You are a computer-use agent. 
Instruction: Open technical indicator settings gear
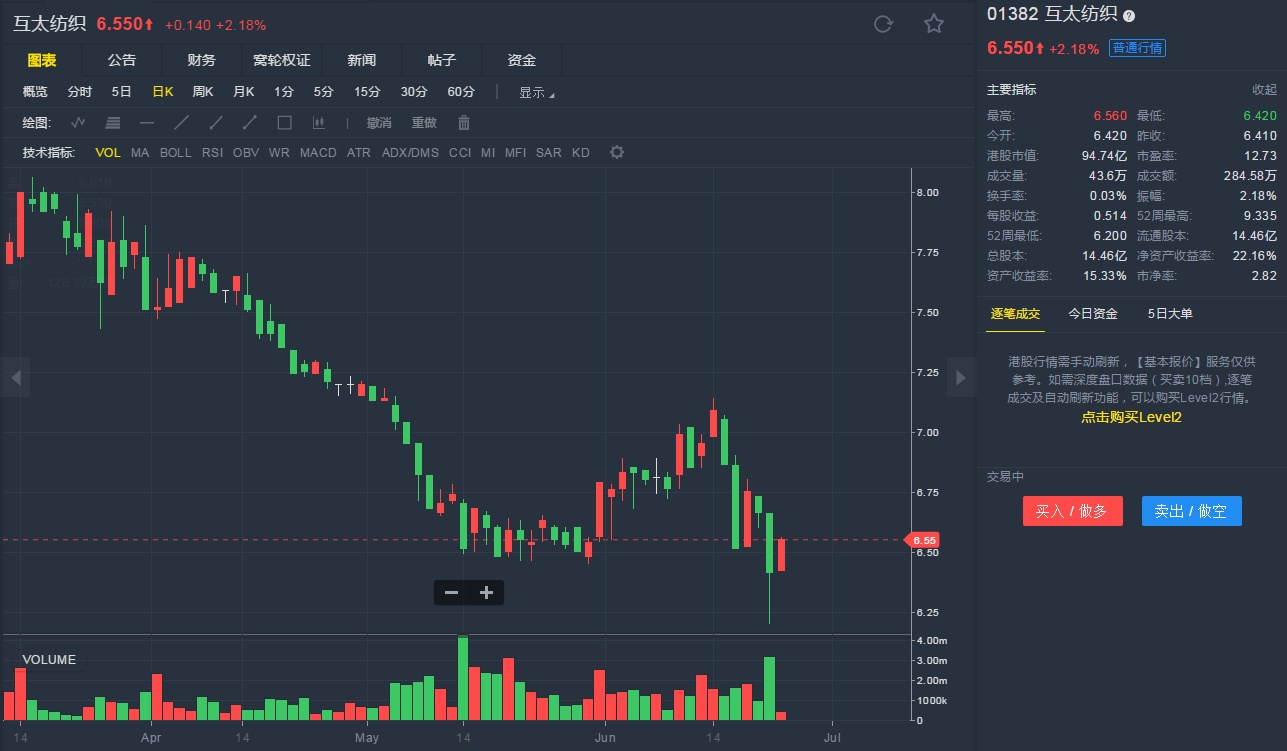(x=617, y=153)
